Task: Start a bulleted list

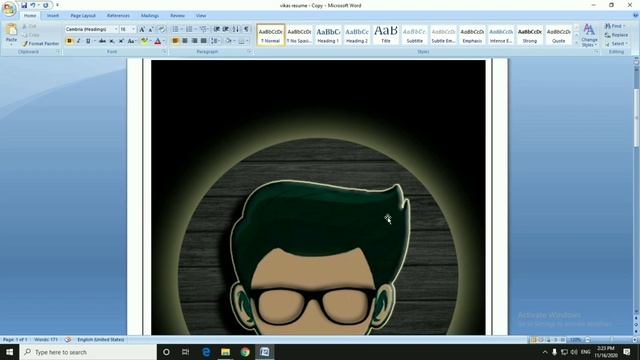Action: pos(176,29)
